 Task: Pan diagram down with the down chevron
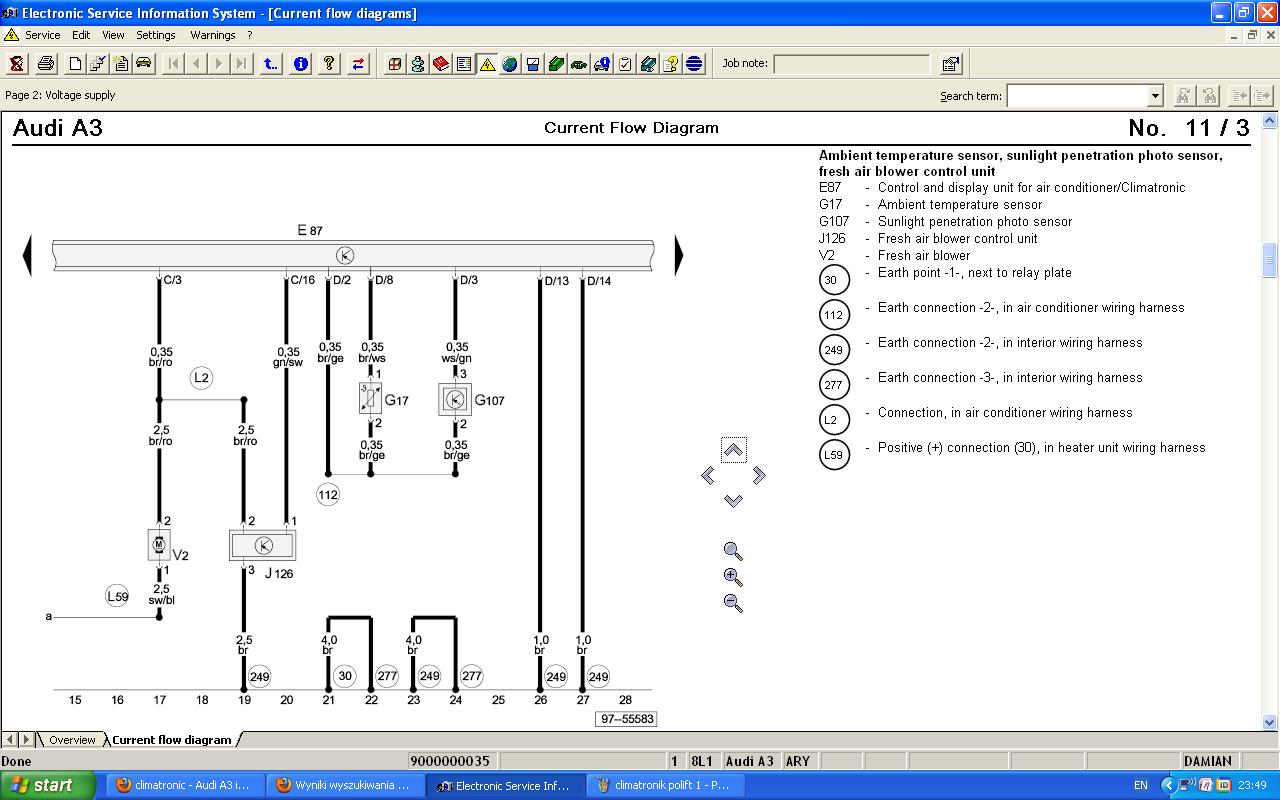pyautogui.click(x=733, y=500)
